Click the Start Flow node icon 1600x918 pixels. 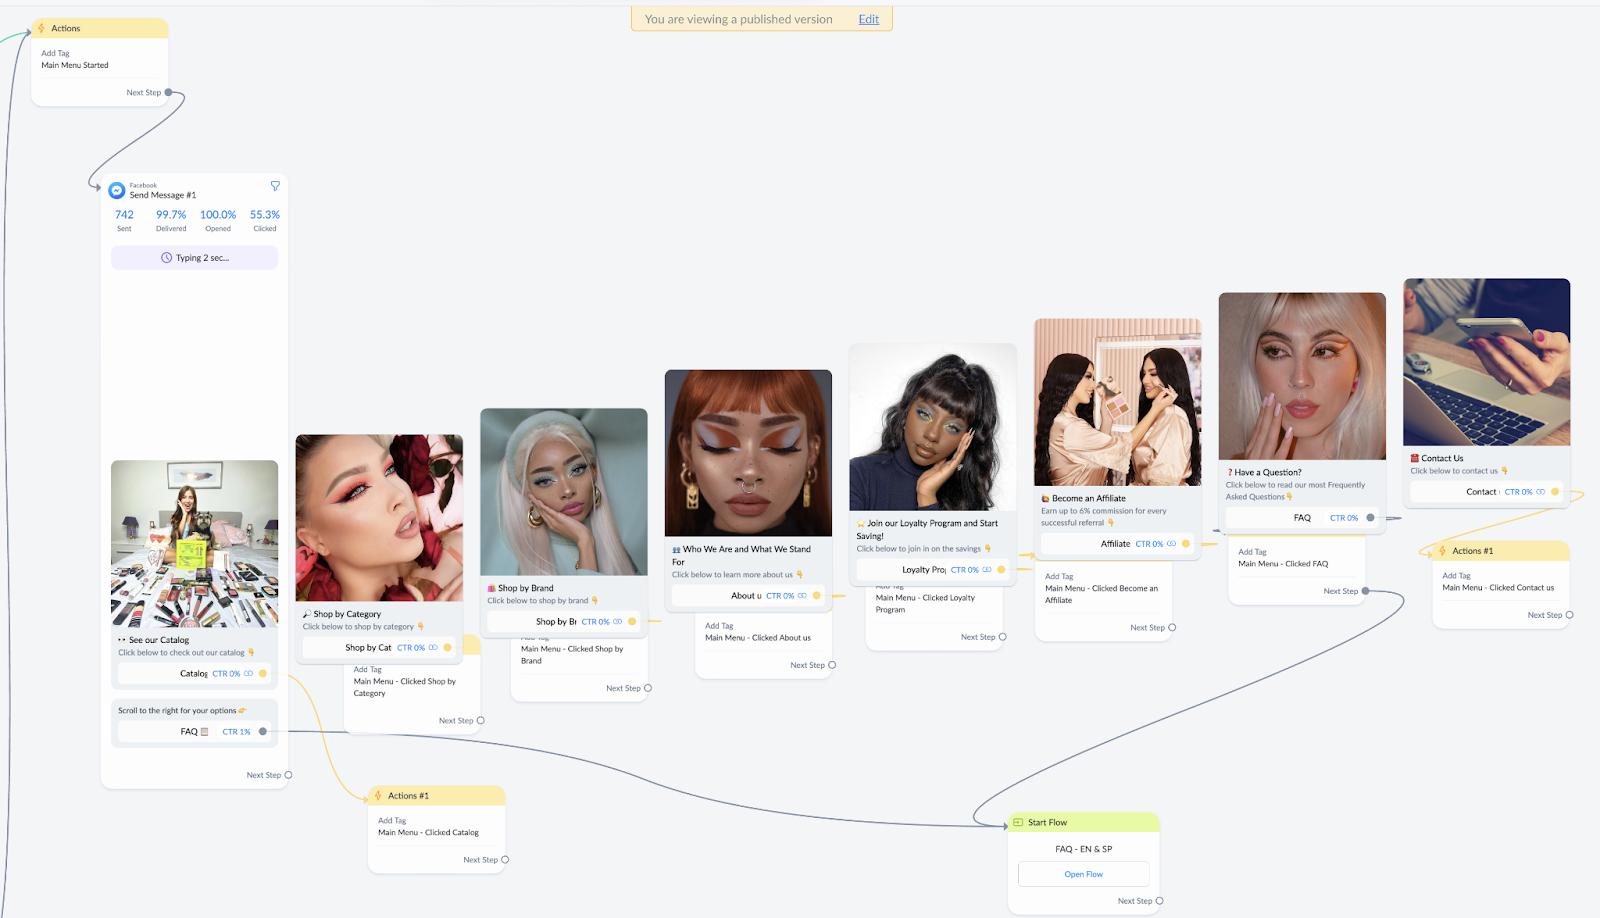point(1018,822)
